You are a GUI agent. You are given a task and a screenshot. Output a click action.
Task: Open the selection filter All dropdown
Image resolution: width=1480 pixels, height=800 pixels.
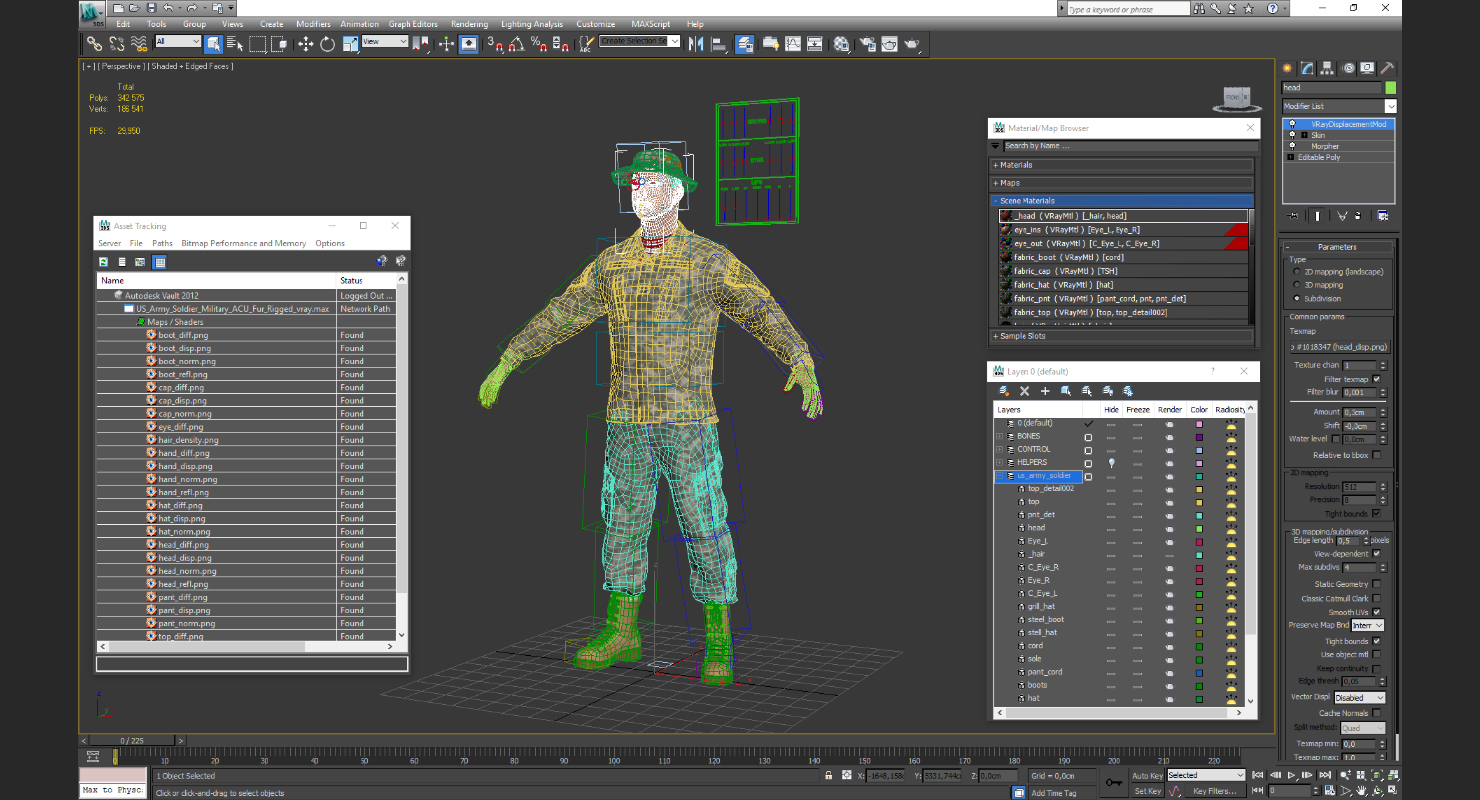tap(178, 41)
